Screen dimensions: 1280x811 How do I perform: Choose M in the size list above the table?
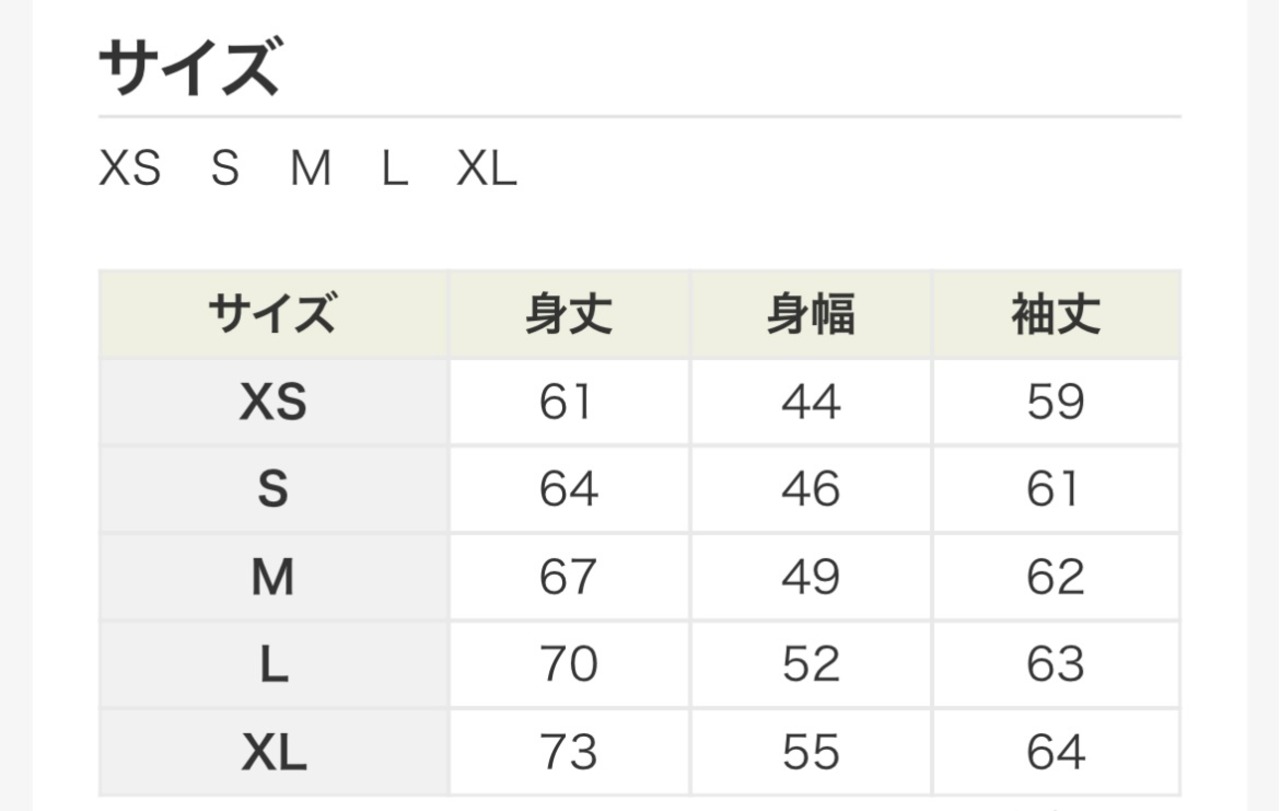point(310,170)
